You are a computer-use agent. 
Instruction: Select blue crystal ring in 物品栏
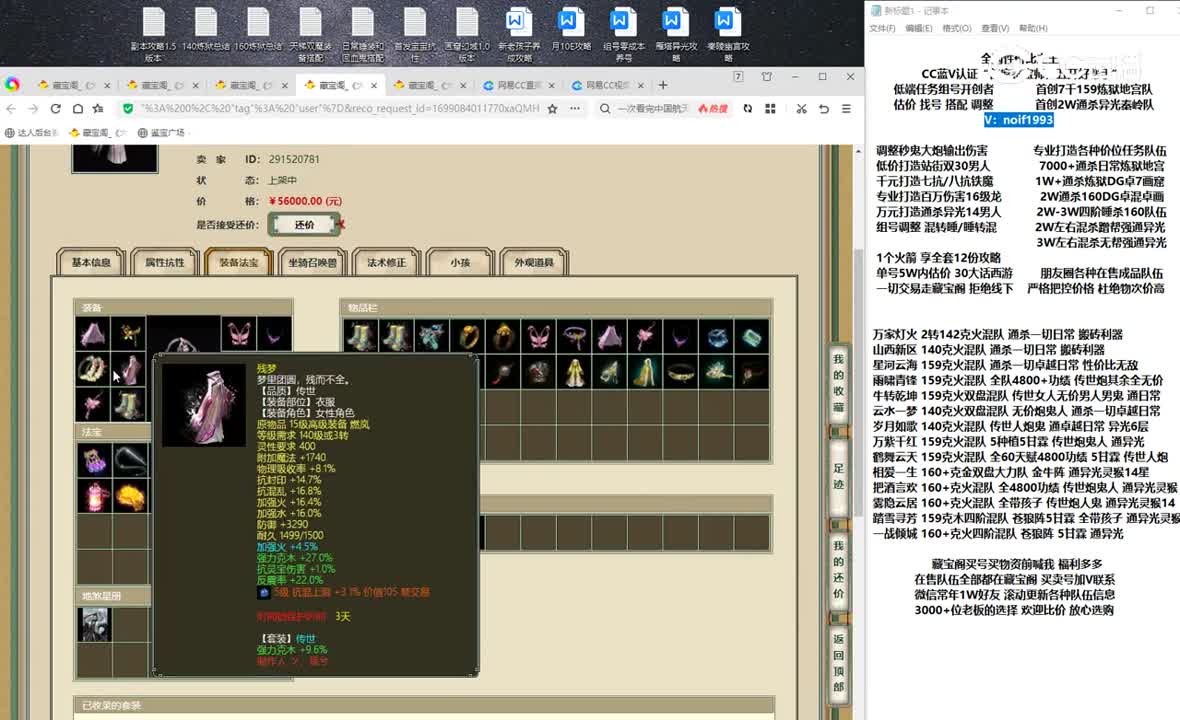[x=716, y=336]
